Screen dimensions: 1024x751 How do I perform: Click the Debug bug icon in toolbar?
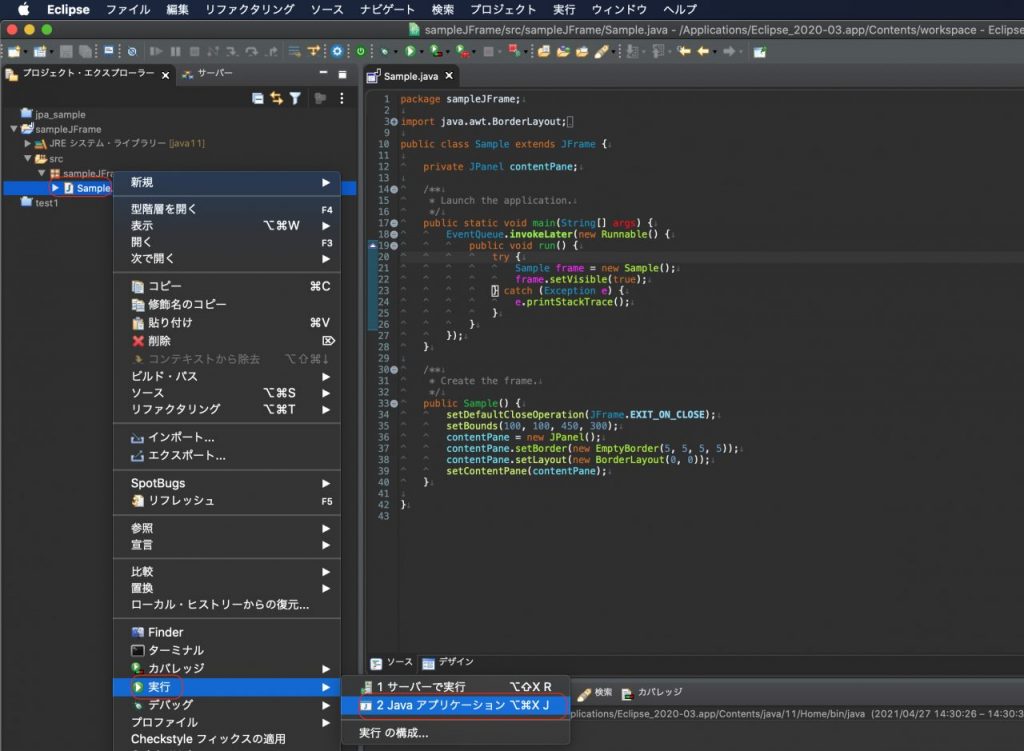(384, 51)
